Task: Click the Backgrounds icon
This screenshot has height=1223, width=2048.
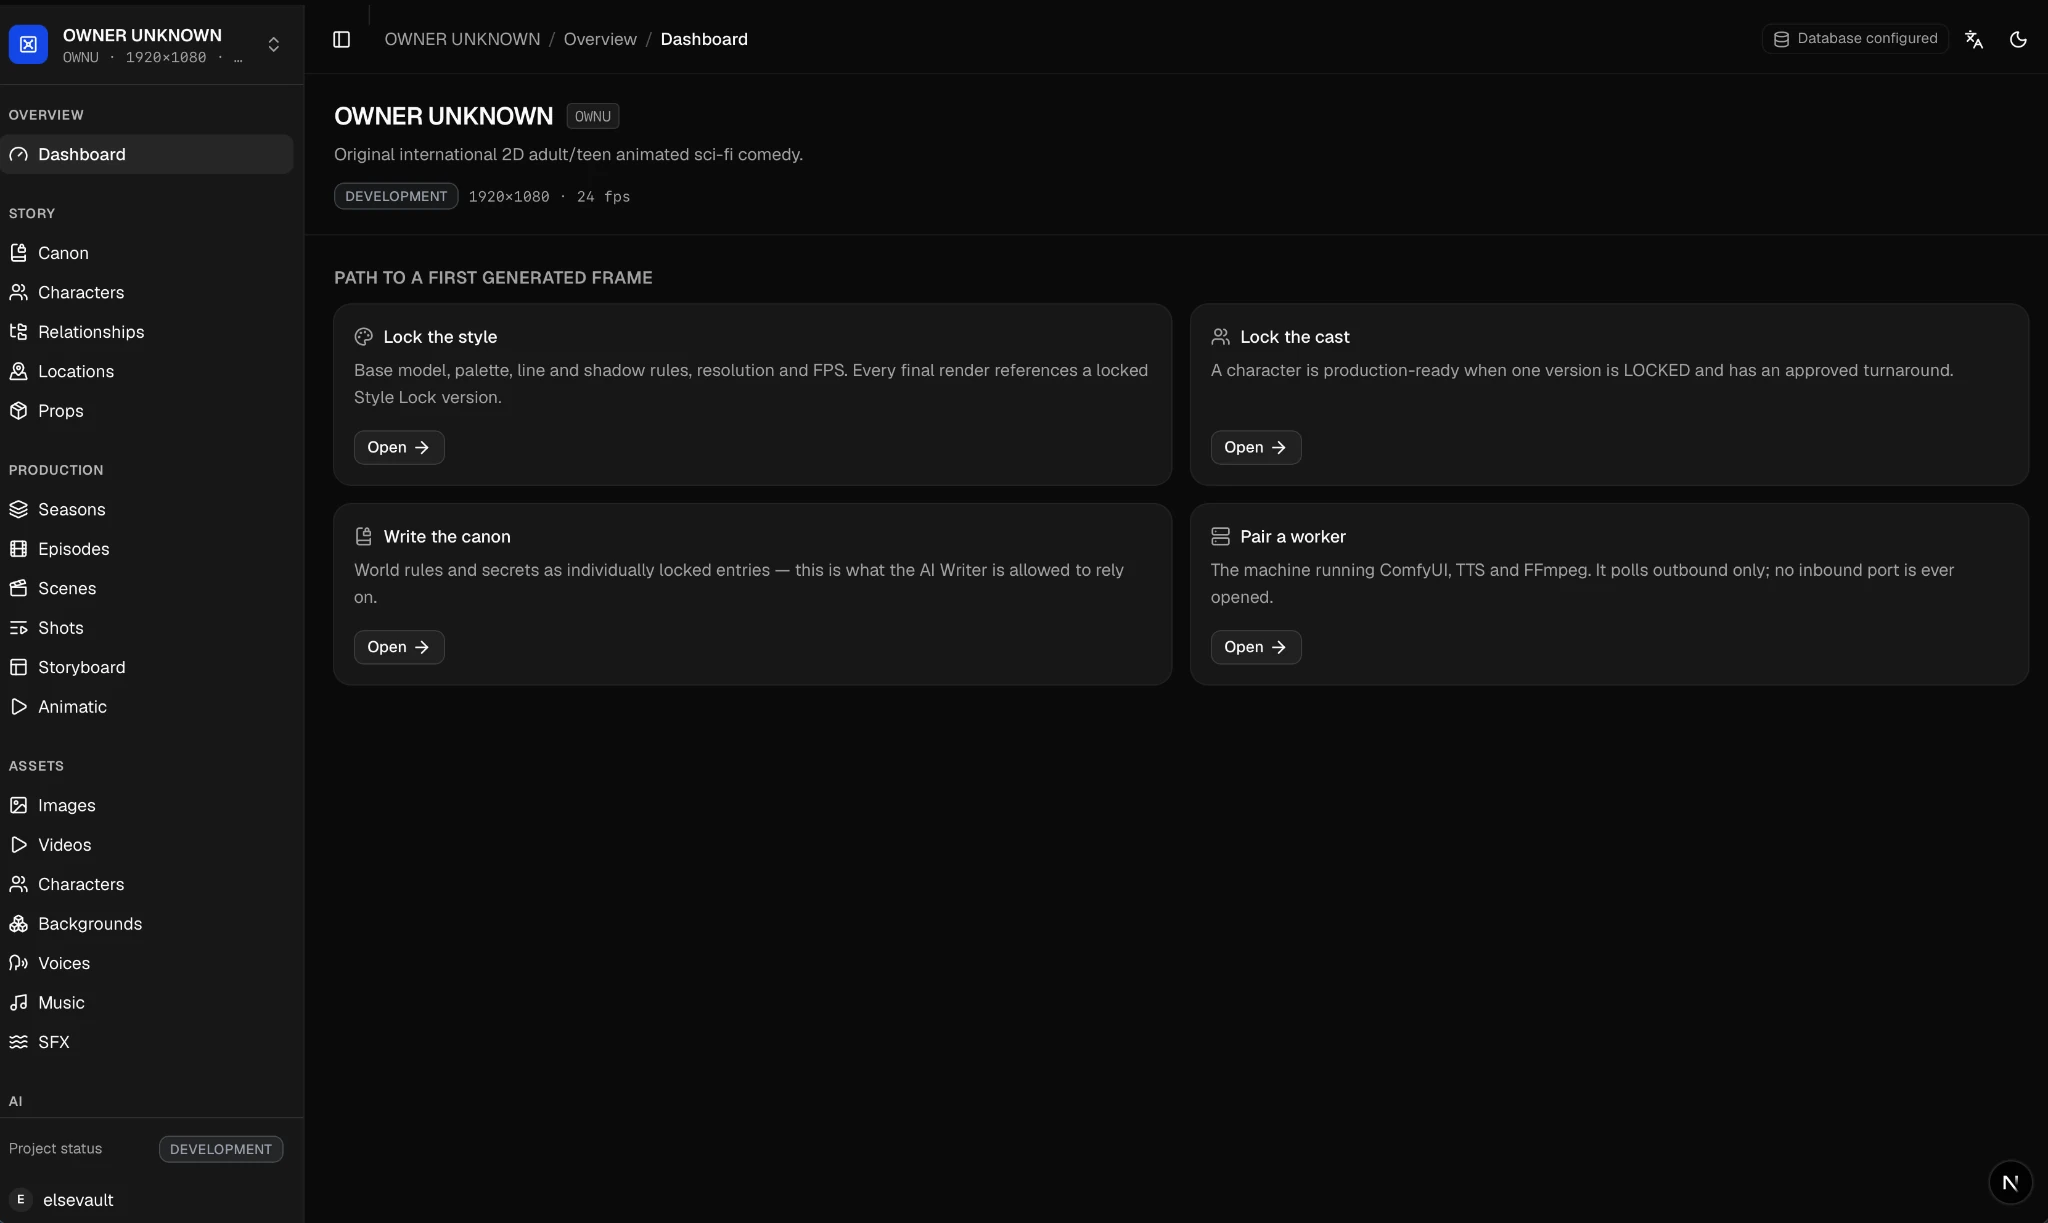Action: pos(18,924)
